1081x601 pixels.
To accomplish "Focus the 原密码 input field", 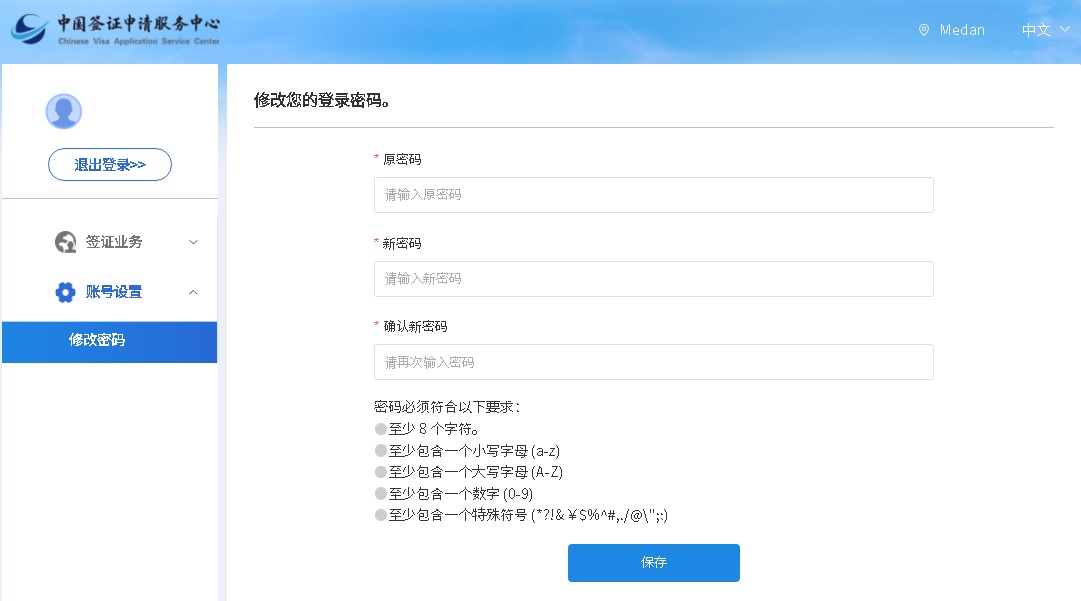I will click(653, 195).
